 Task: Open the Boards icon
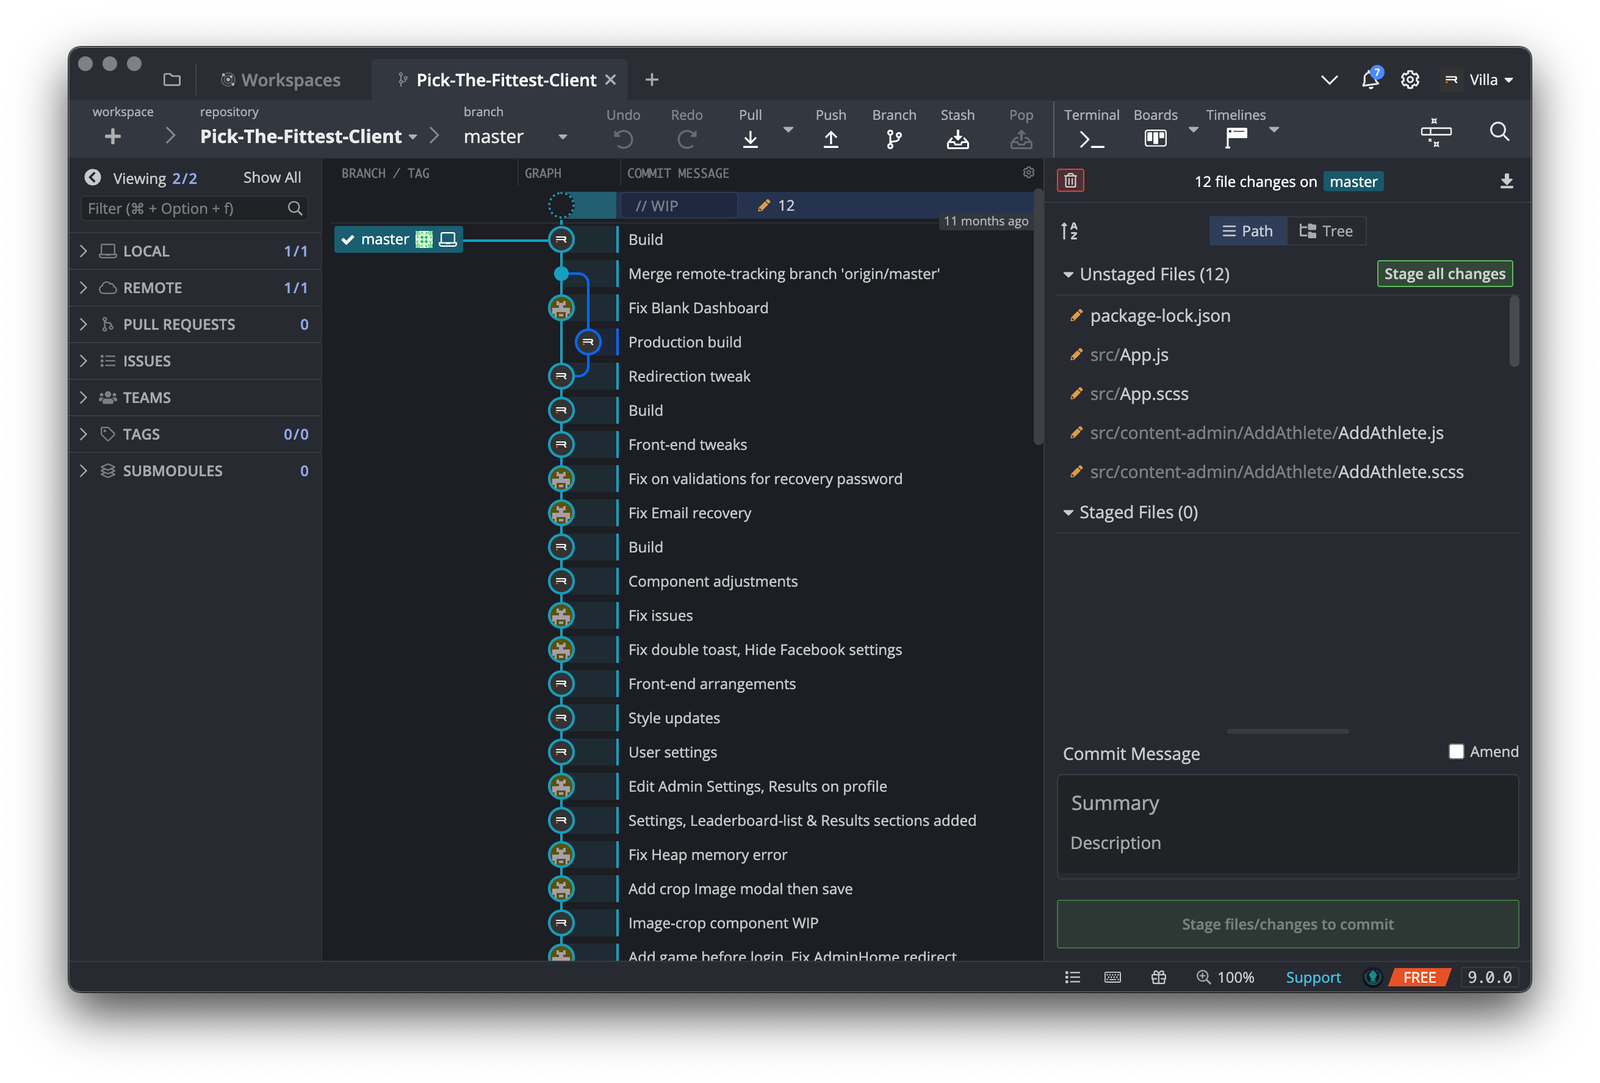(1155, 138)
